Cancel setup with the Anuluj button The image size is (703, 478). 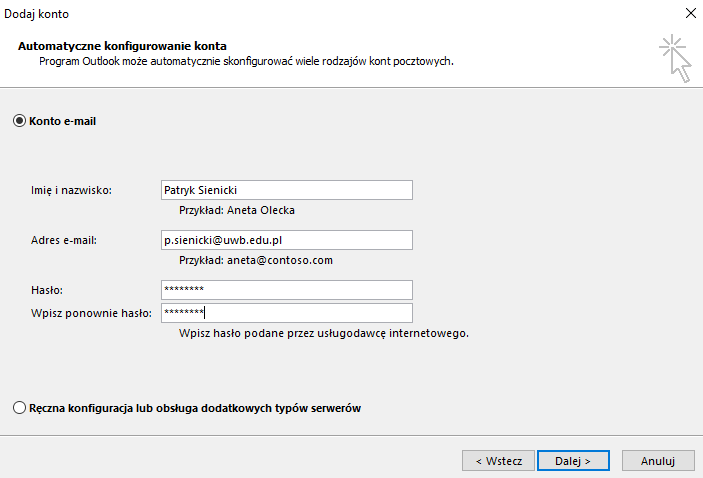(x=658, y=461)
